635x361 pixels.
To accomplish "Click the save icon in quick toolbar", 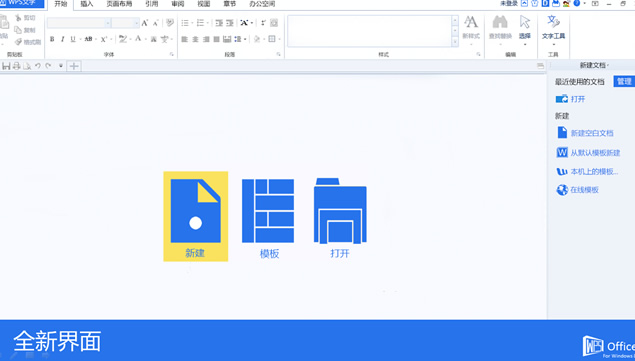I will pyautogui.click(x=6, y=66).
